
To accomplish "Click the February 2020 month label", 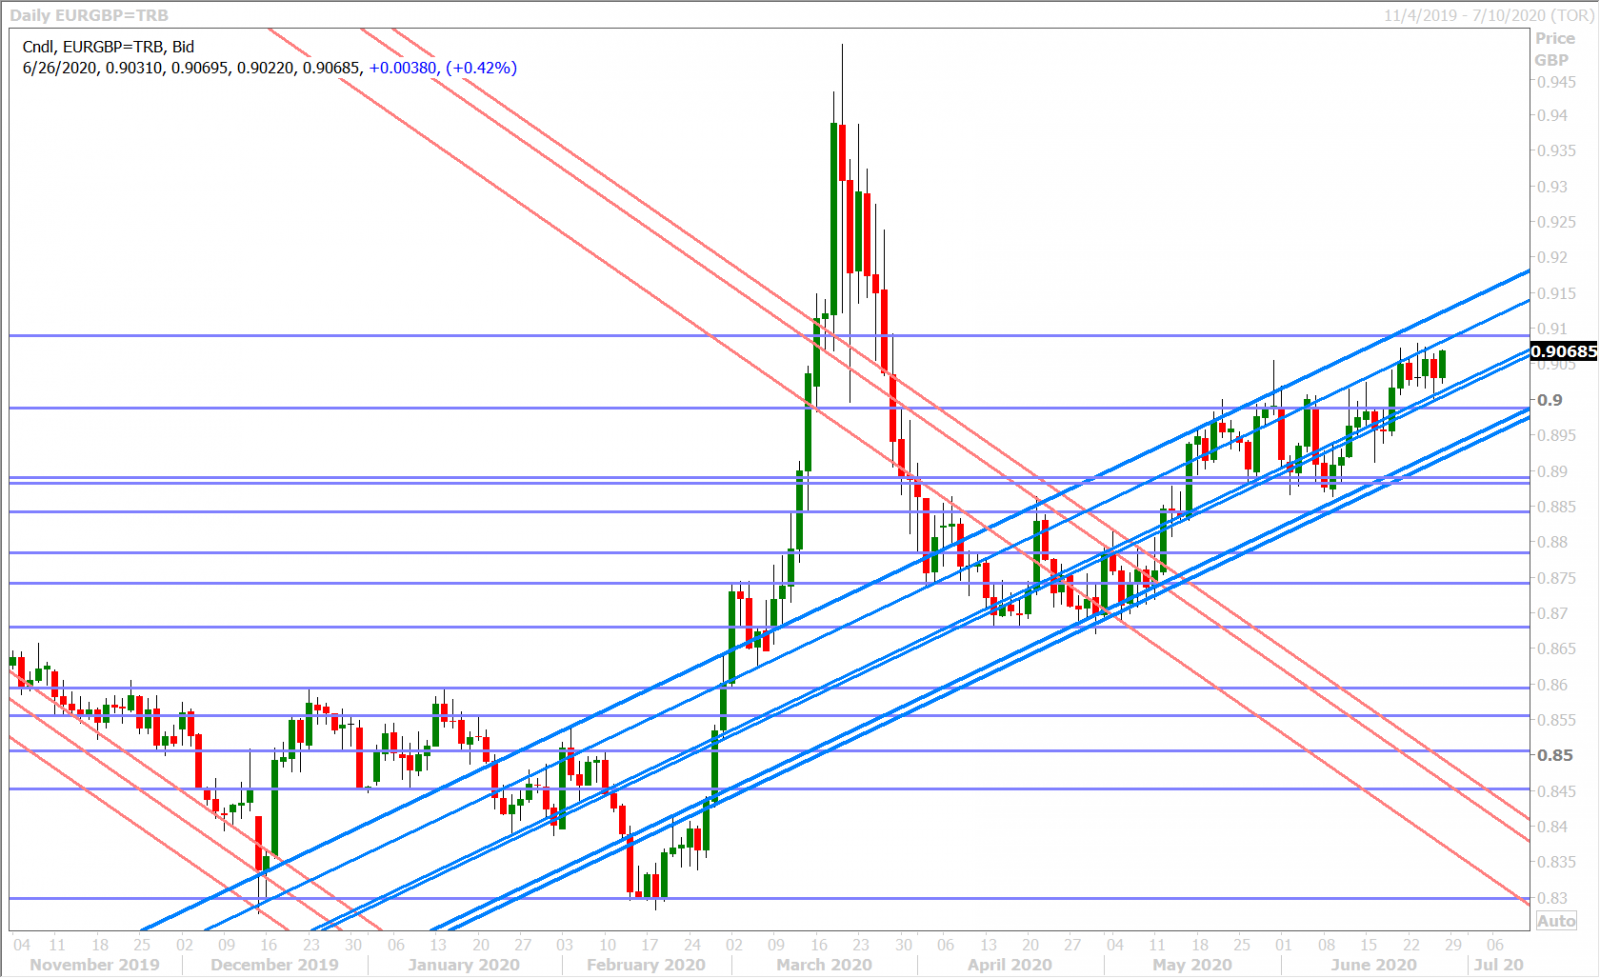I will 646,965.
